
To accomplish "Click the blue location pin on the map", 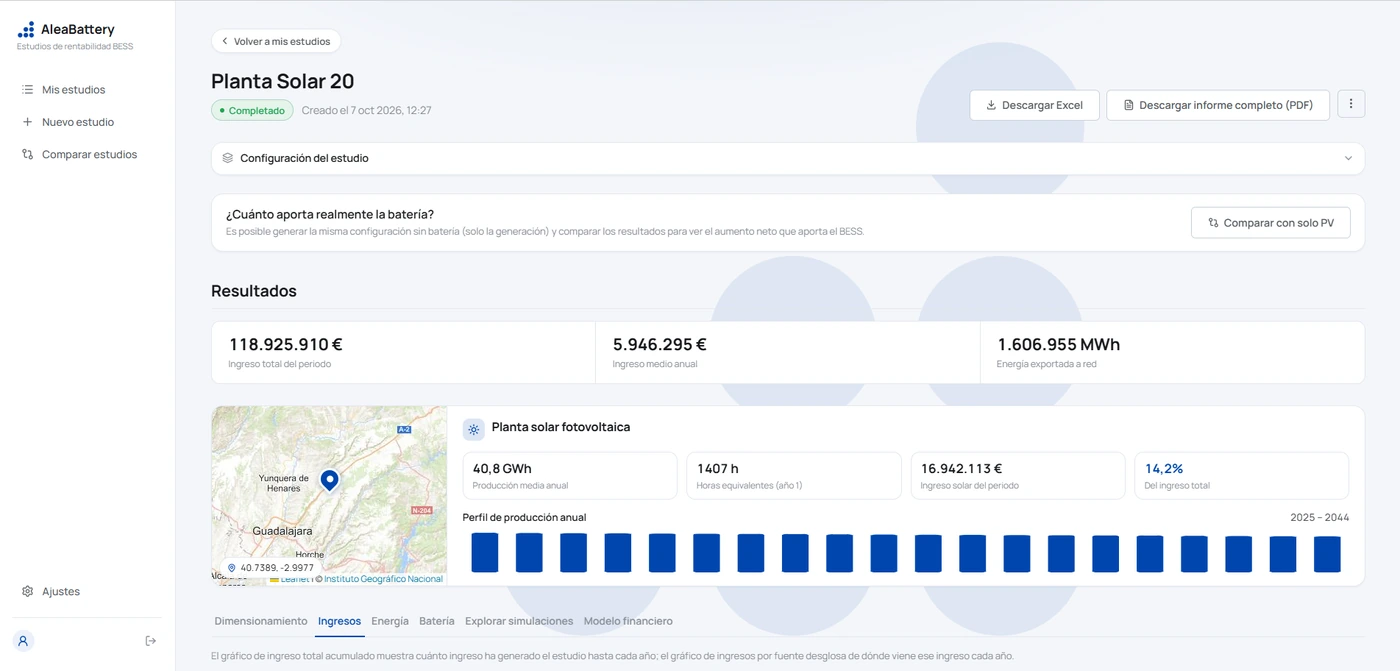I will point(329,481).
